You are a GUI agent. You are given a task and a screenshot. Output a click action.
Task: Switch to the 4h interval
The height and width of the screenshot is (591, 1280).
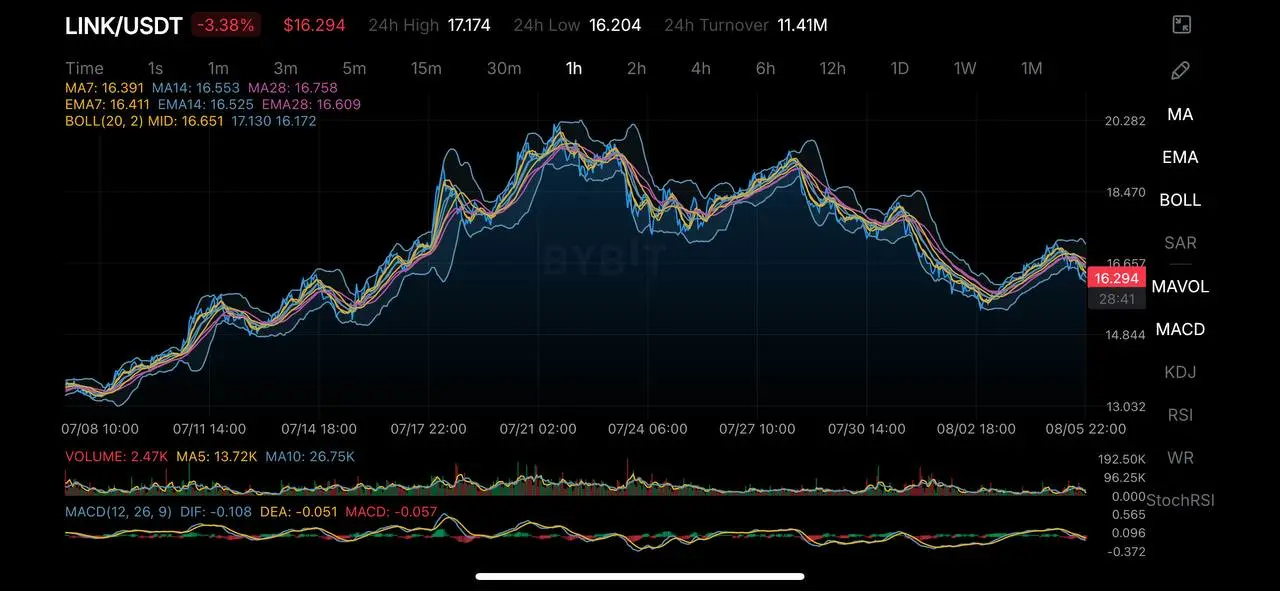700,68
